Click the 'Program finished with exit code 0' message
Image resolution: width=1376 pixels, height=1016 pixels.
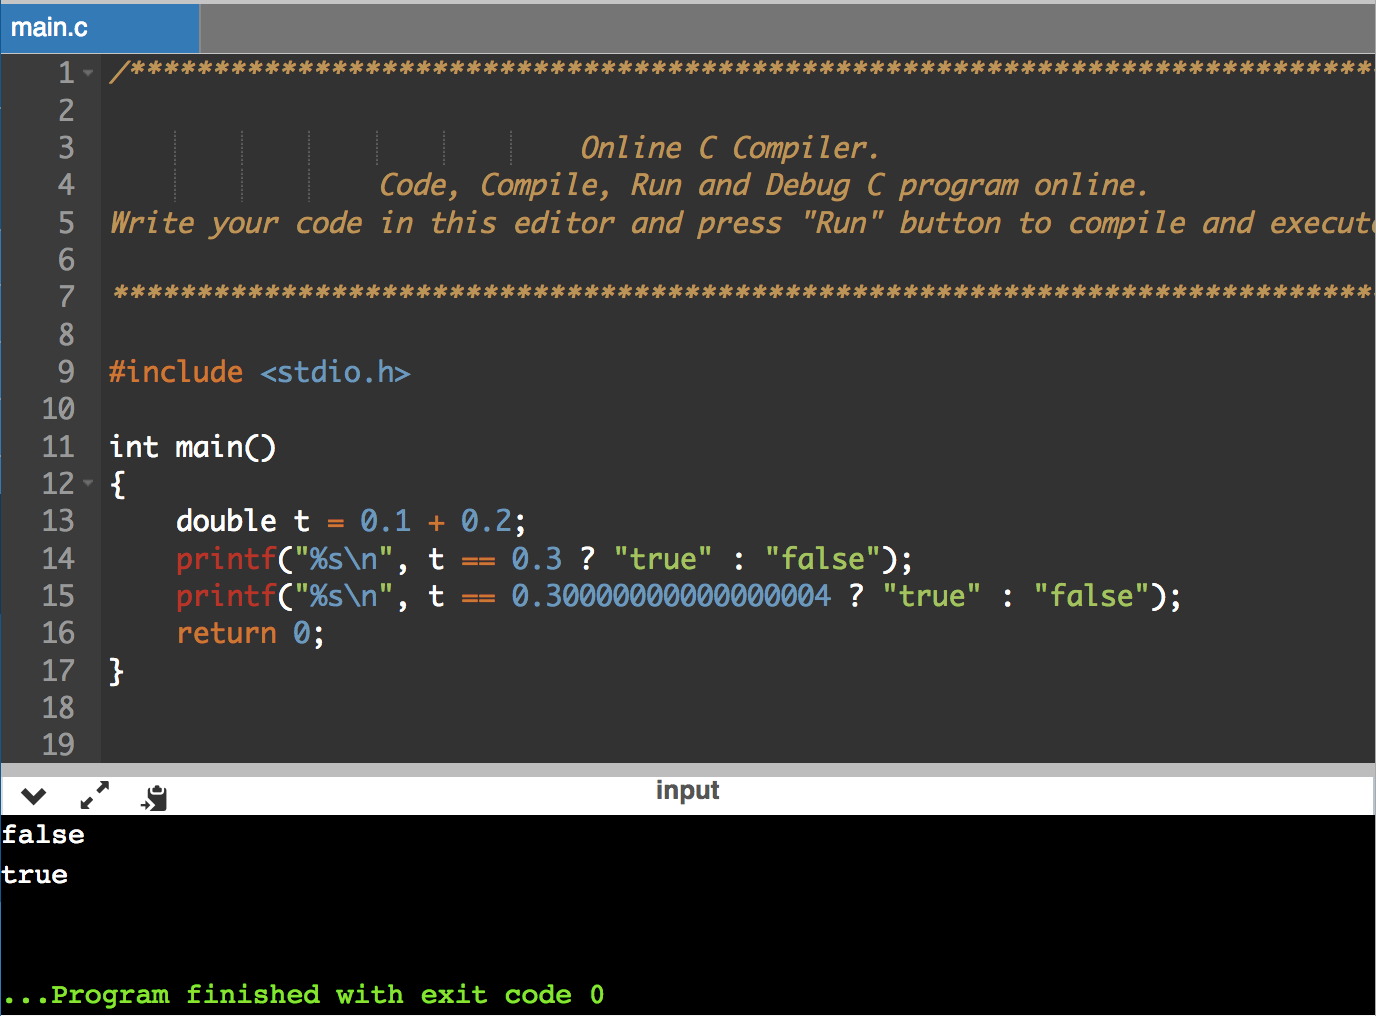pyautogui.click(x=304, y=995)
